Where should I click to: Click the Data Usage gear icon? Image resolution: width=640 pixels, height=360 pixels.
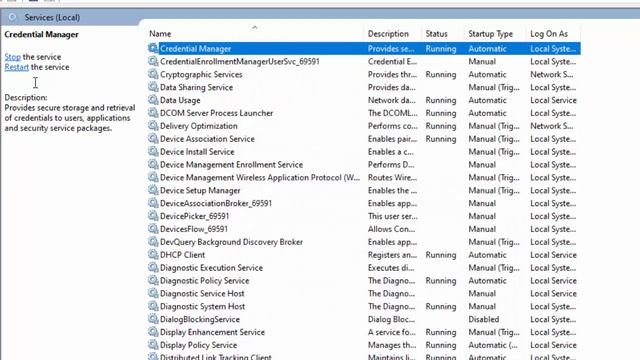coord(153,100)
